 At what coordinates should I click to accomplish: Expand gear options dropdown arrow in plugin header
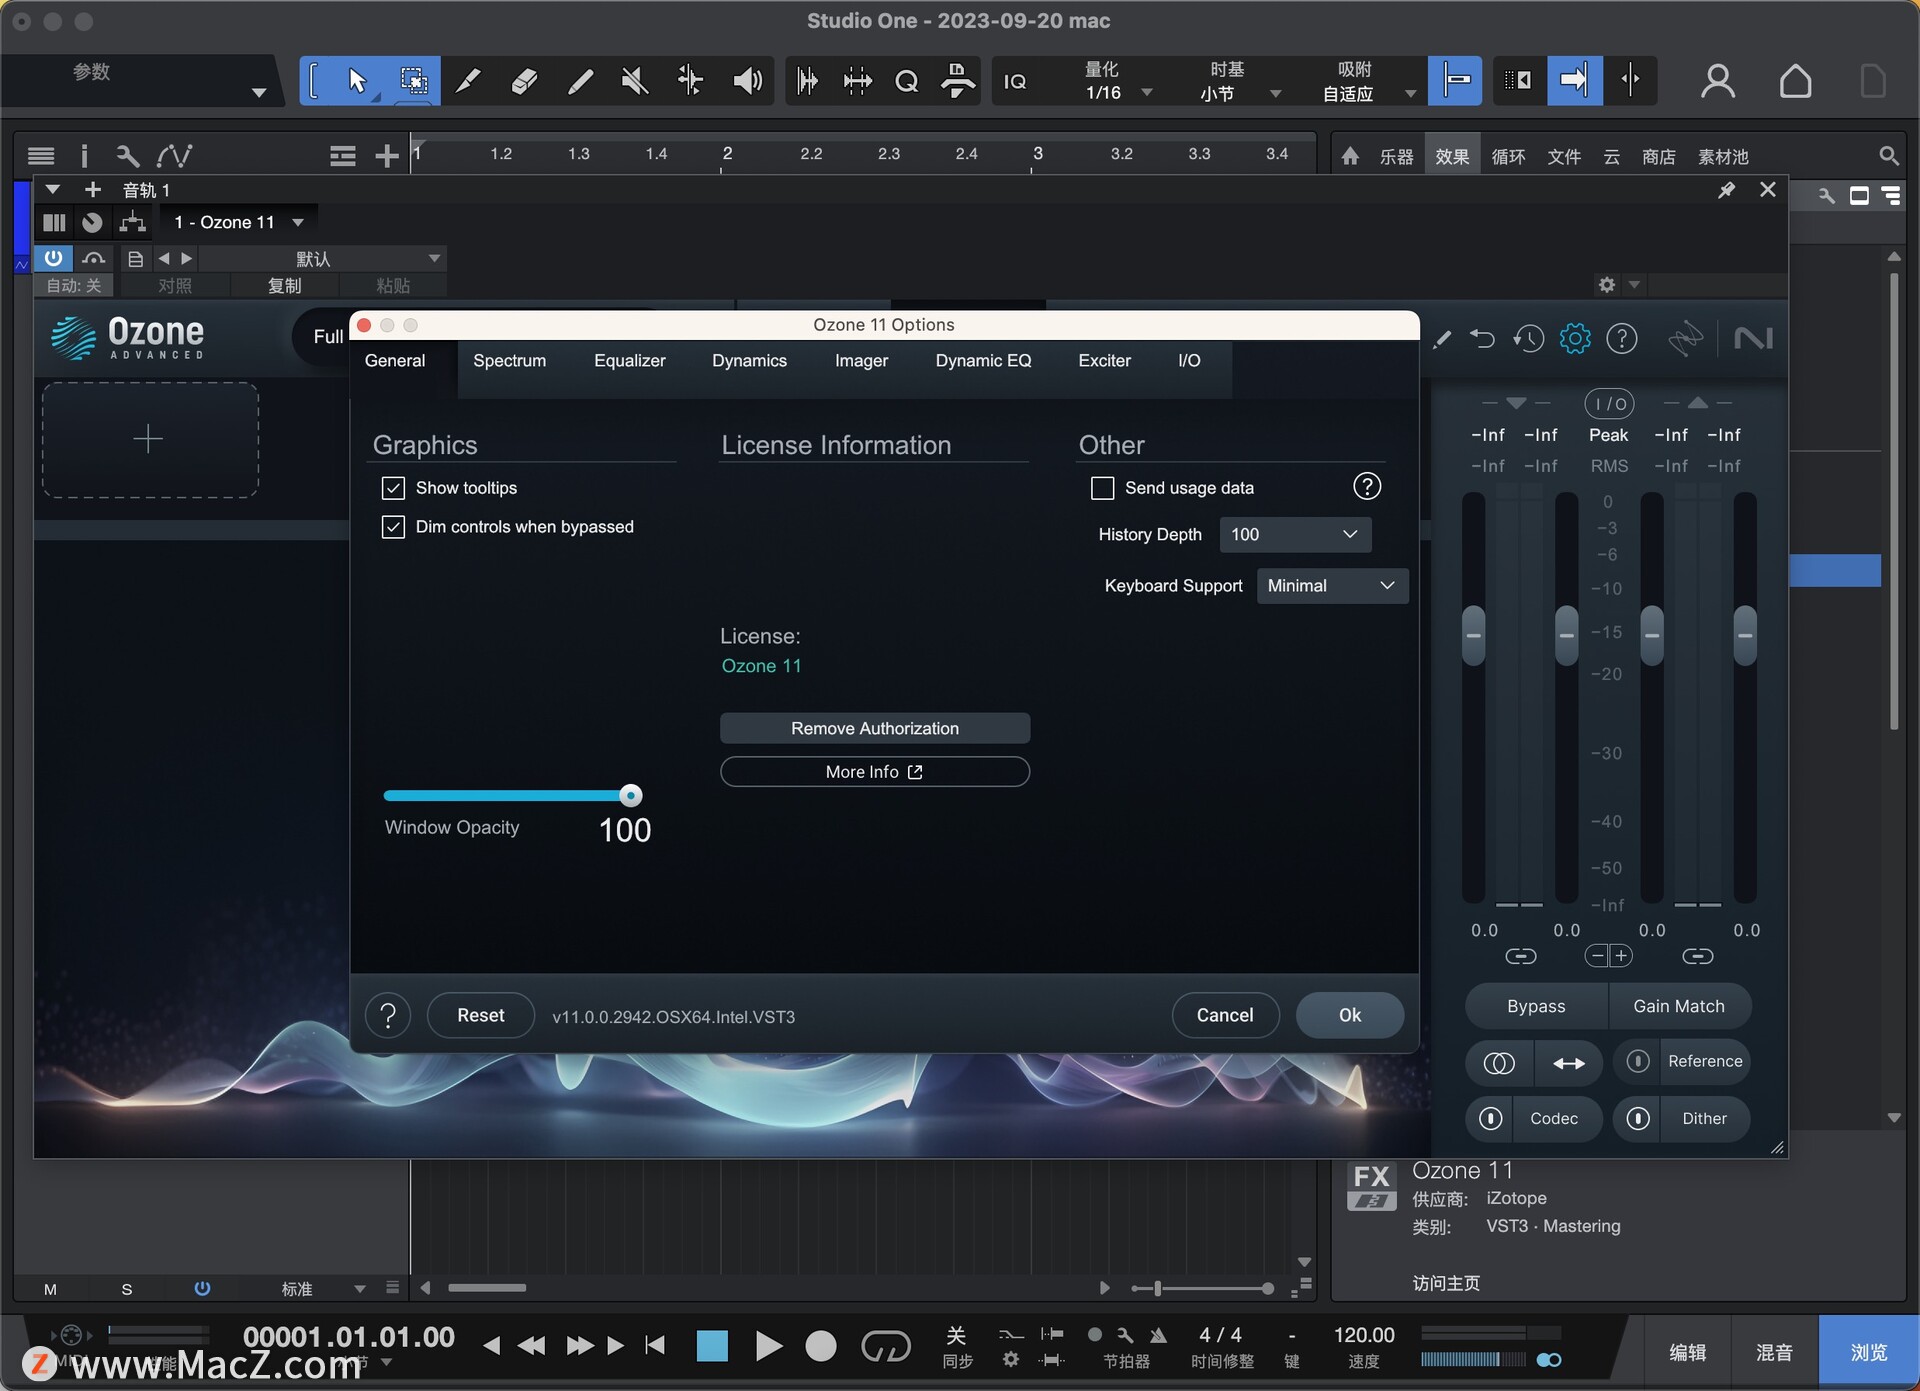coord(1634,285)
